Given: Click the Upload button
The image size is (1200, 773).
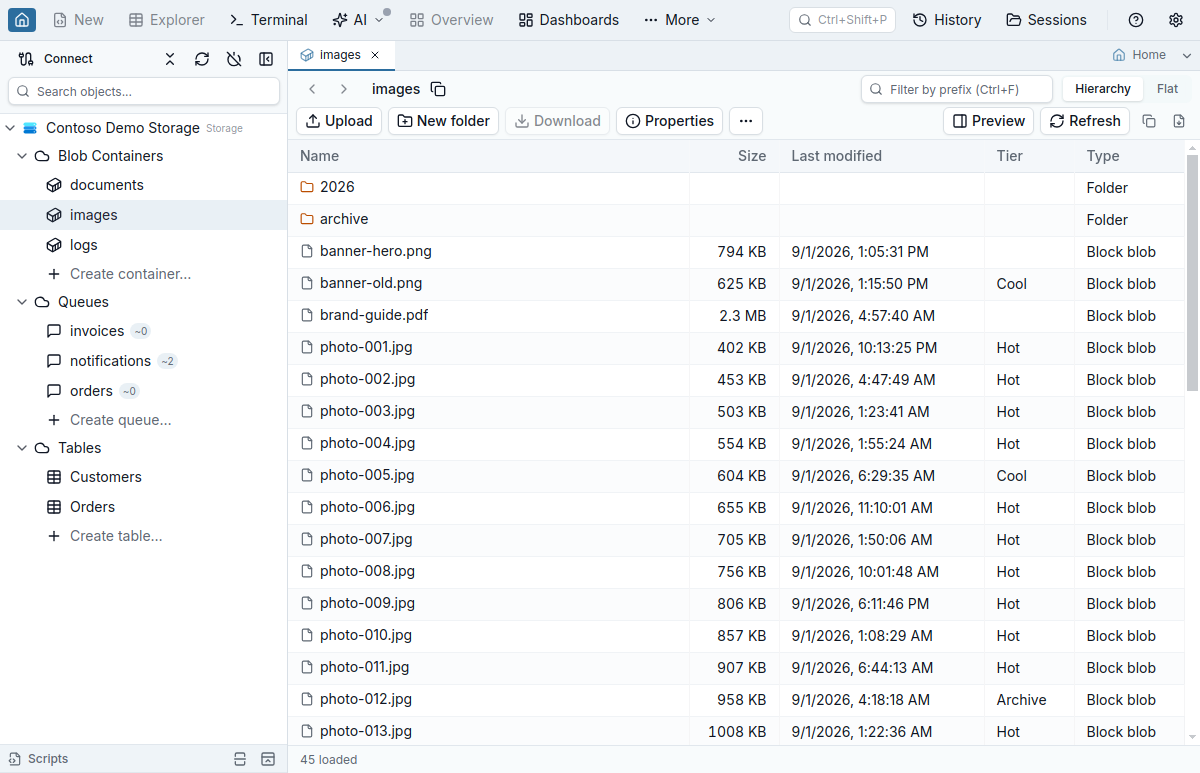Looking at the screenshot, I should (x=339, y=121).
